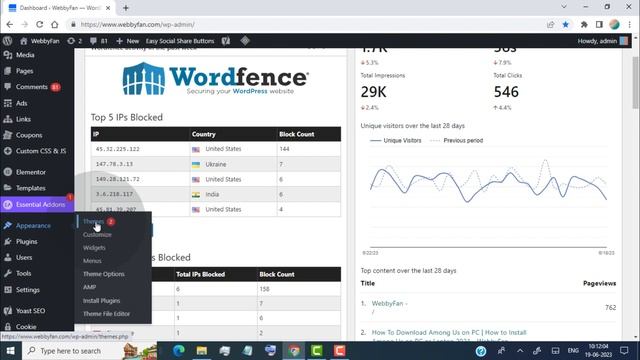Open Links in the sidebar

pos(23,119)
